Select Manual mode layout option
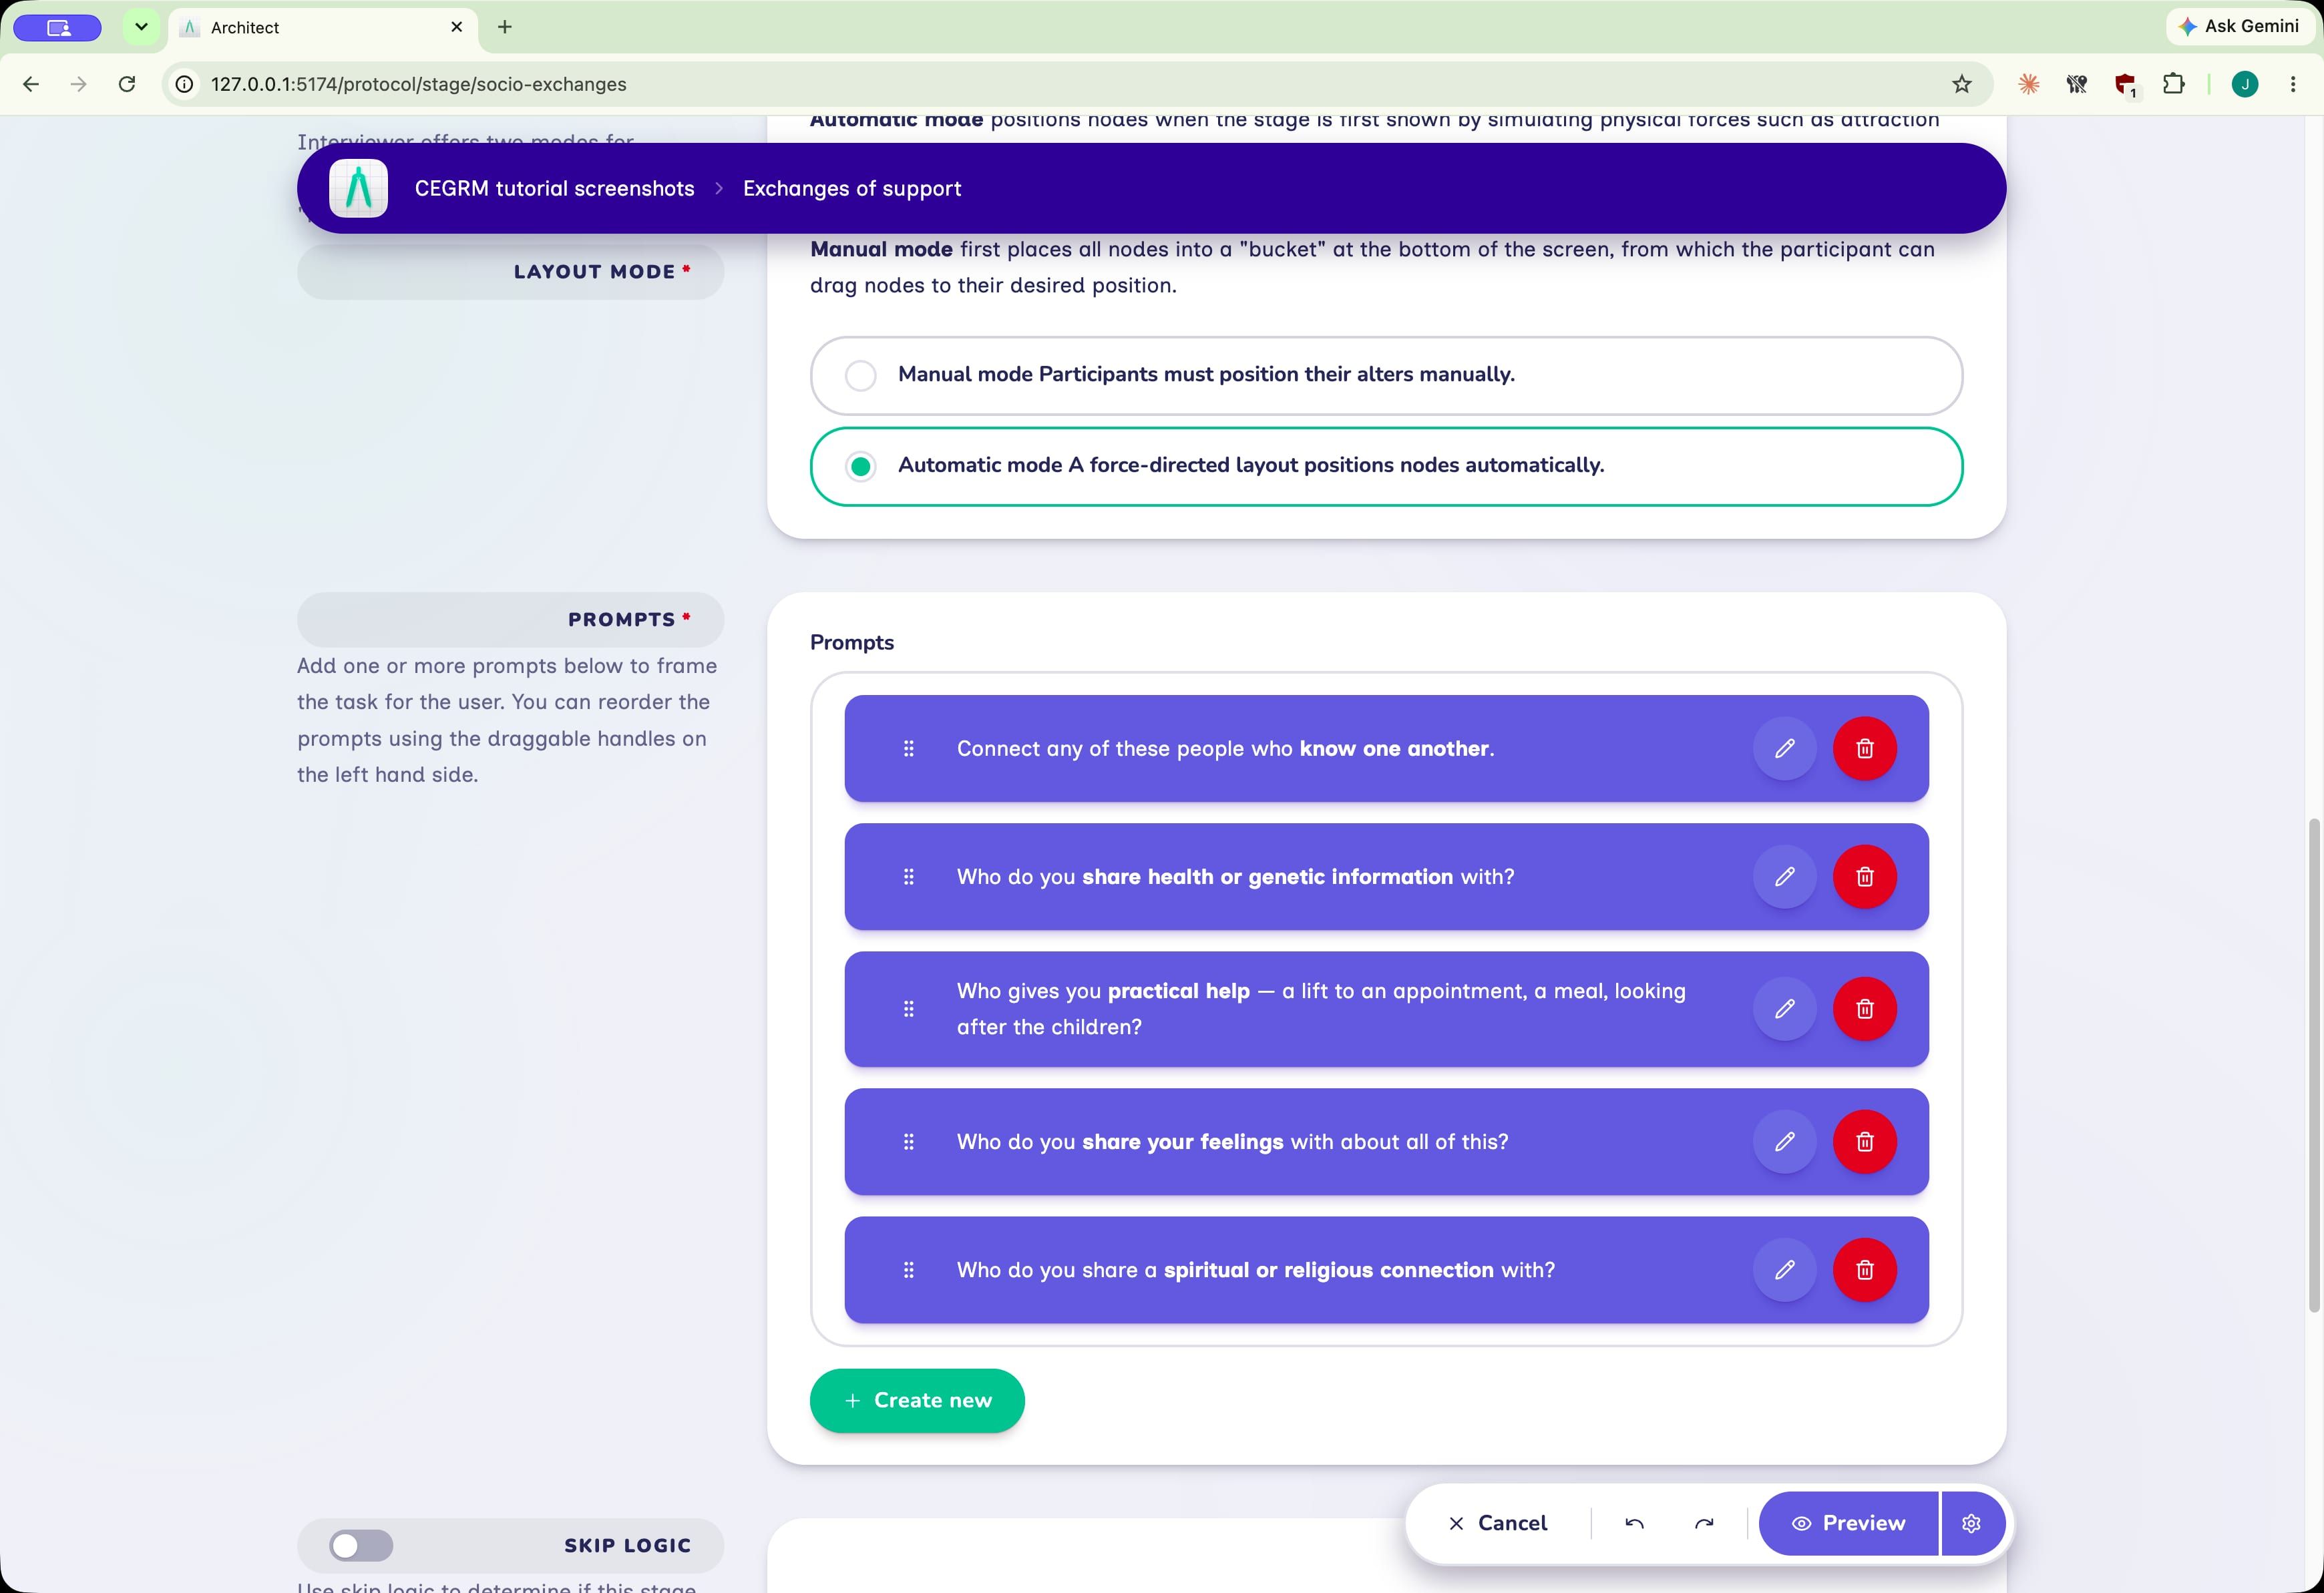 point(1386,375)
